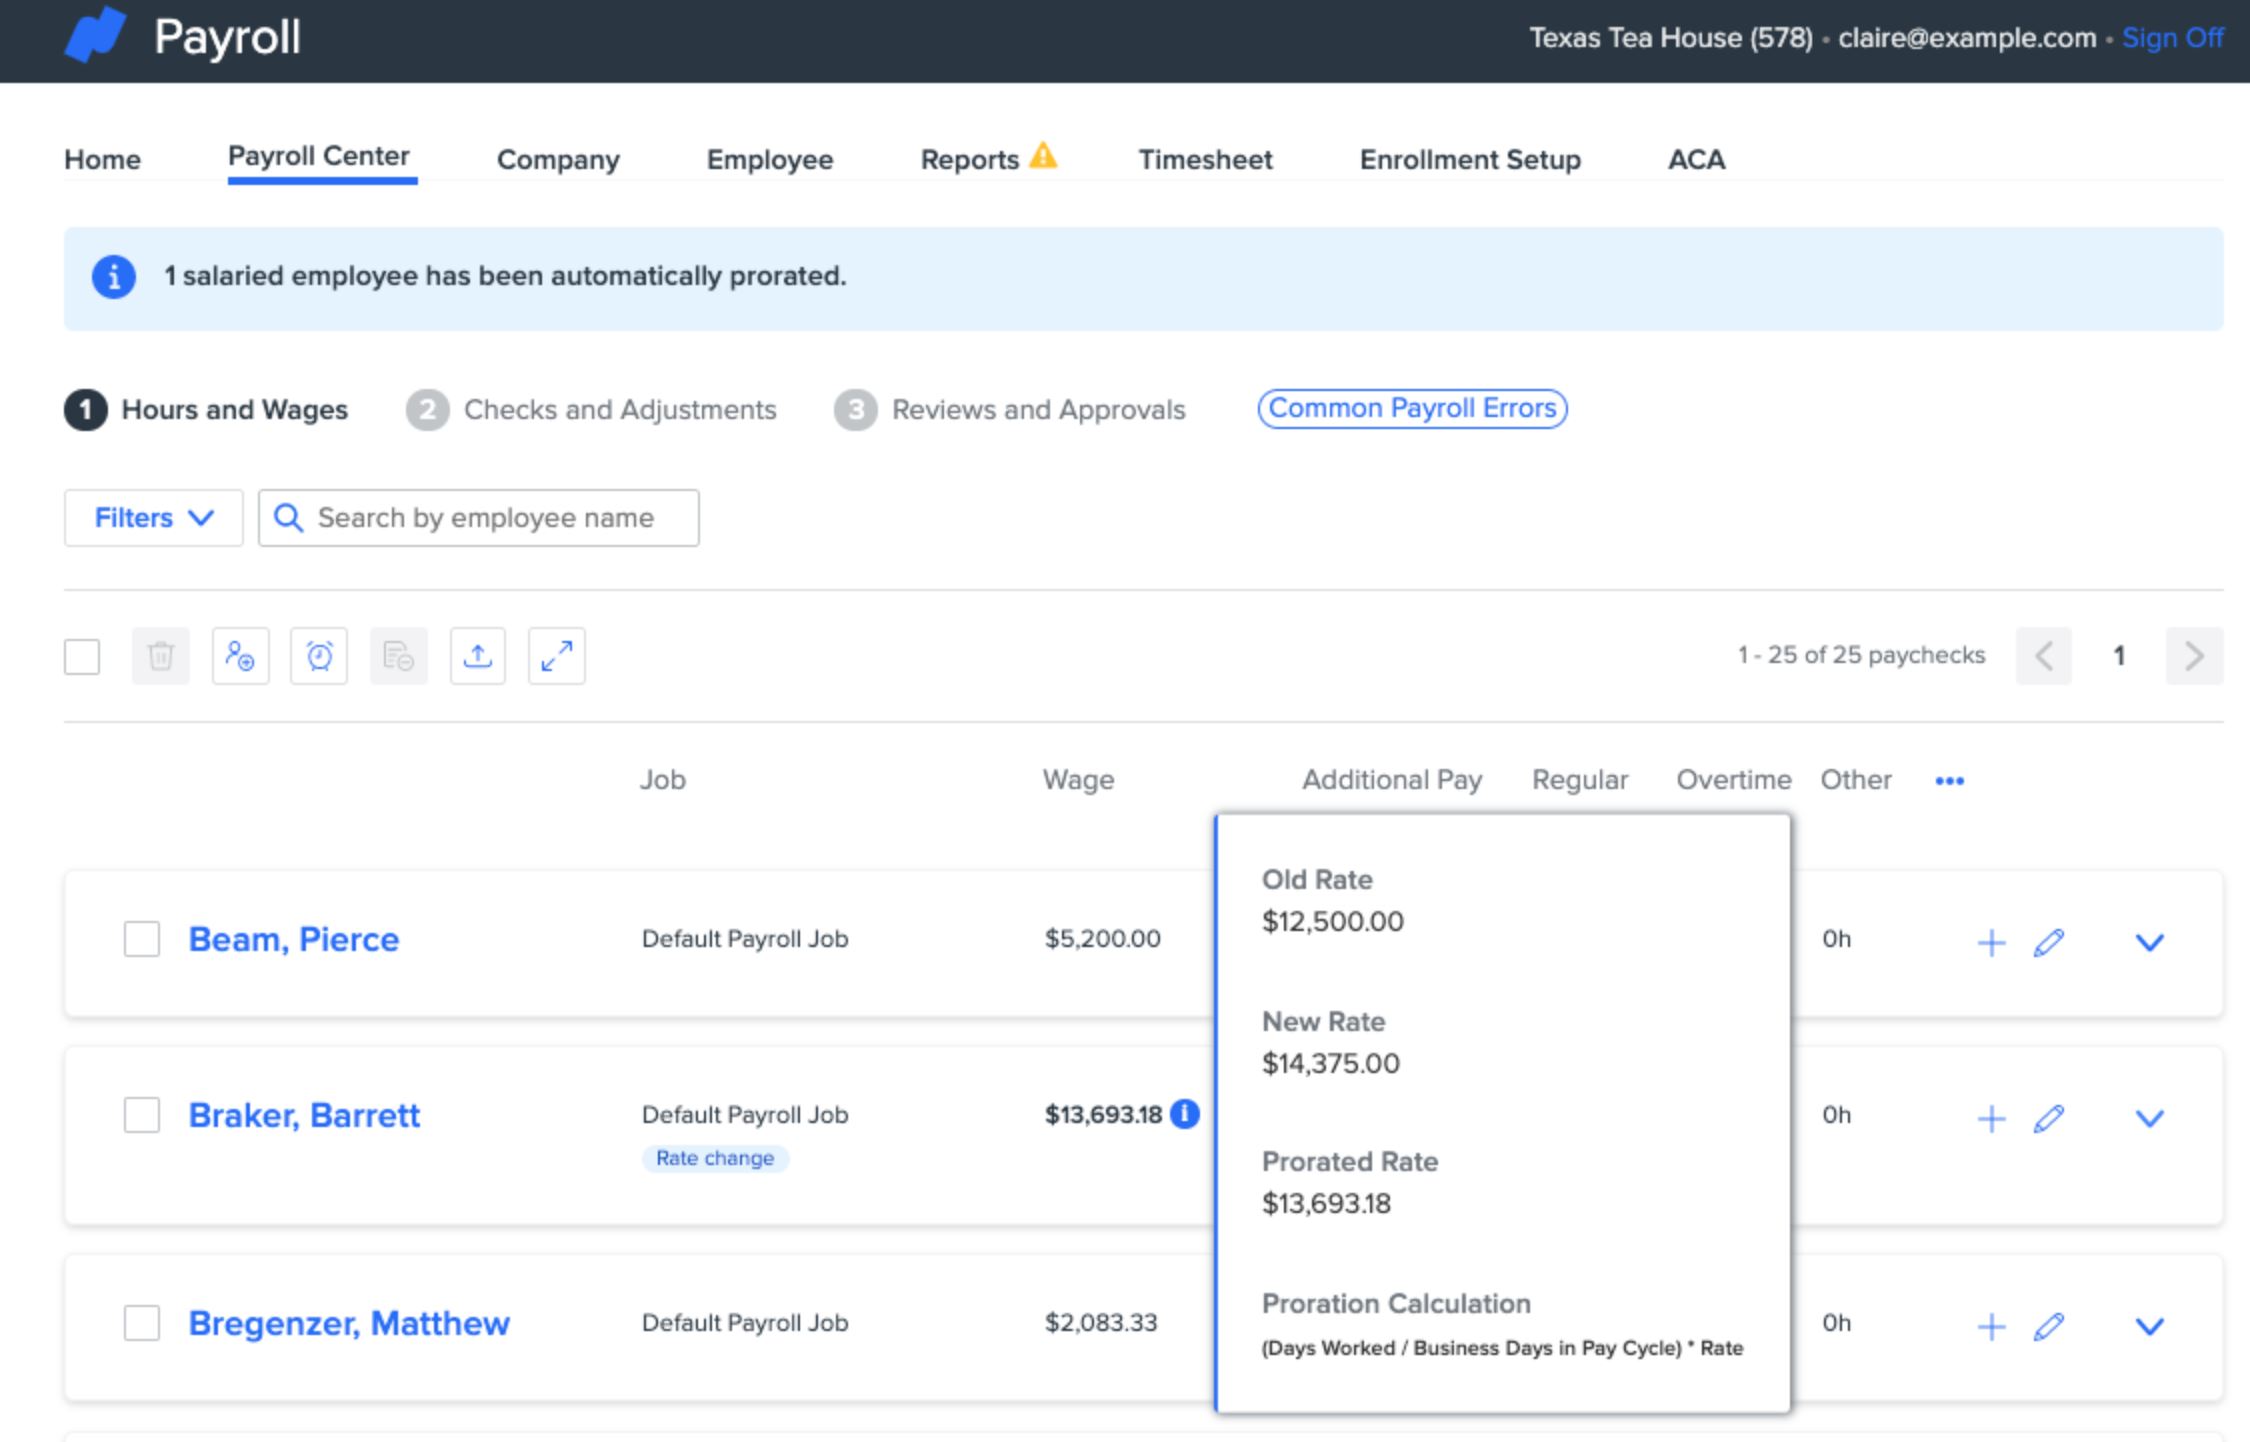
Task: Click pencil edit icon for Beam, Pierce
Action: click(2049, 942)
